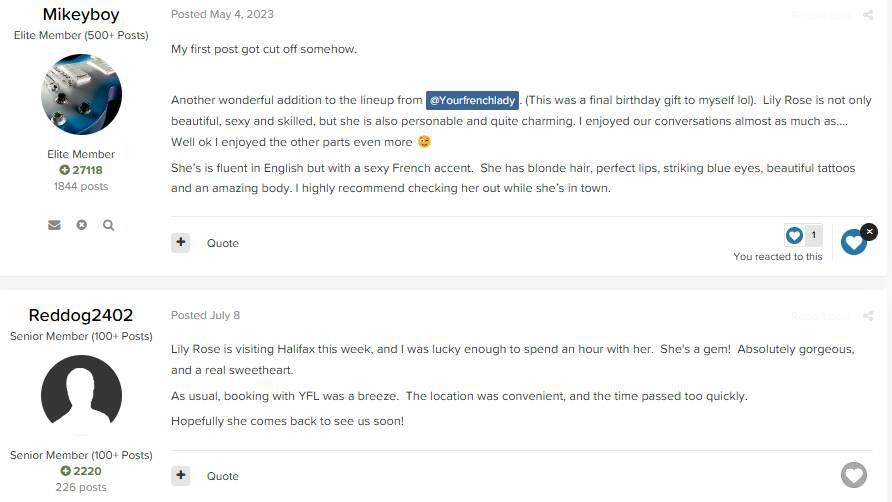Click Mikeyboy's avatar picture
Screen dimensions: 892x502
[81, 95]
